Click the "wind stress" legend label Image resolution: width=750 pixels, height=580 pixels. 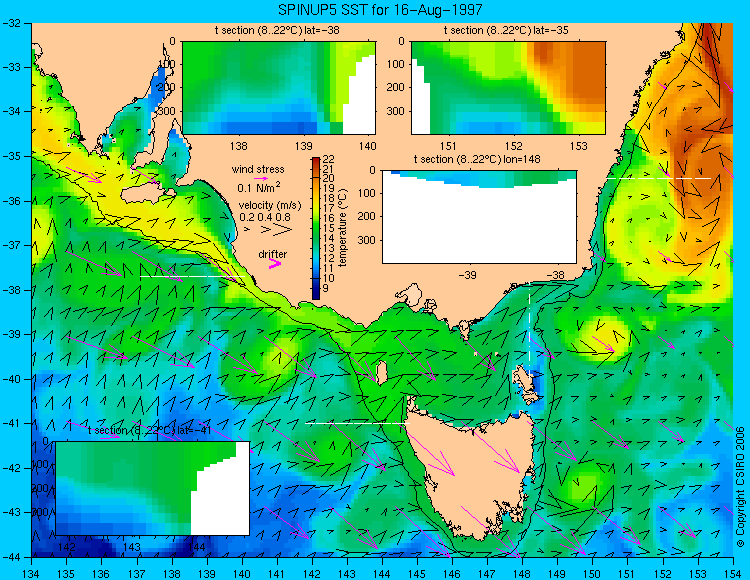(258, 169)
